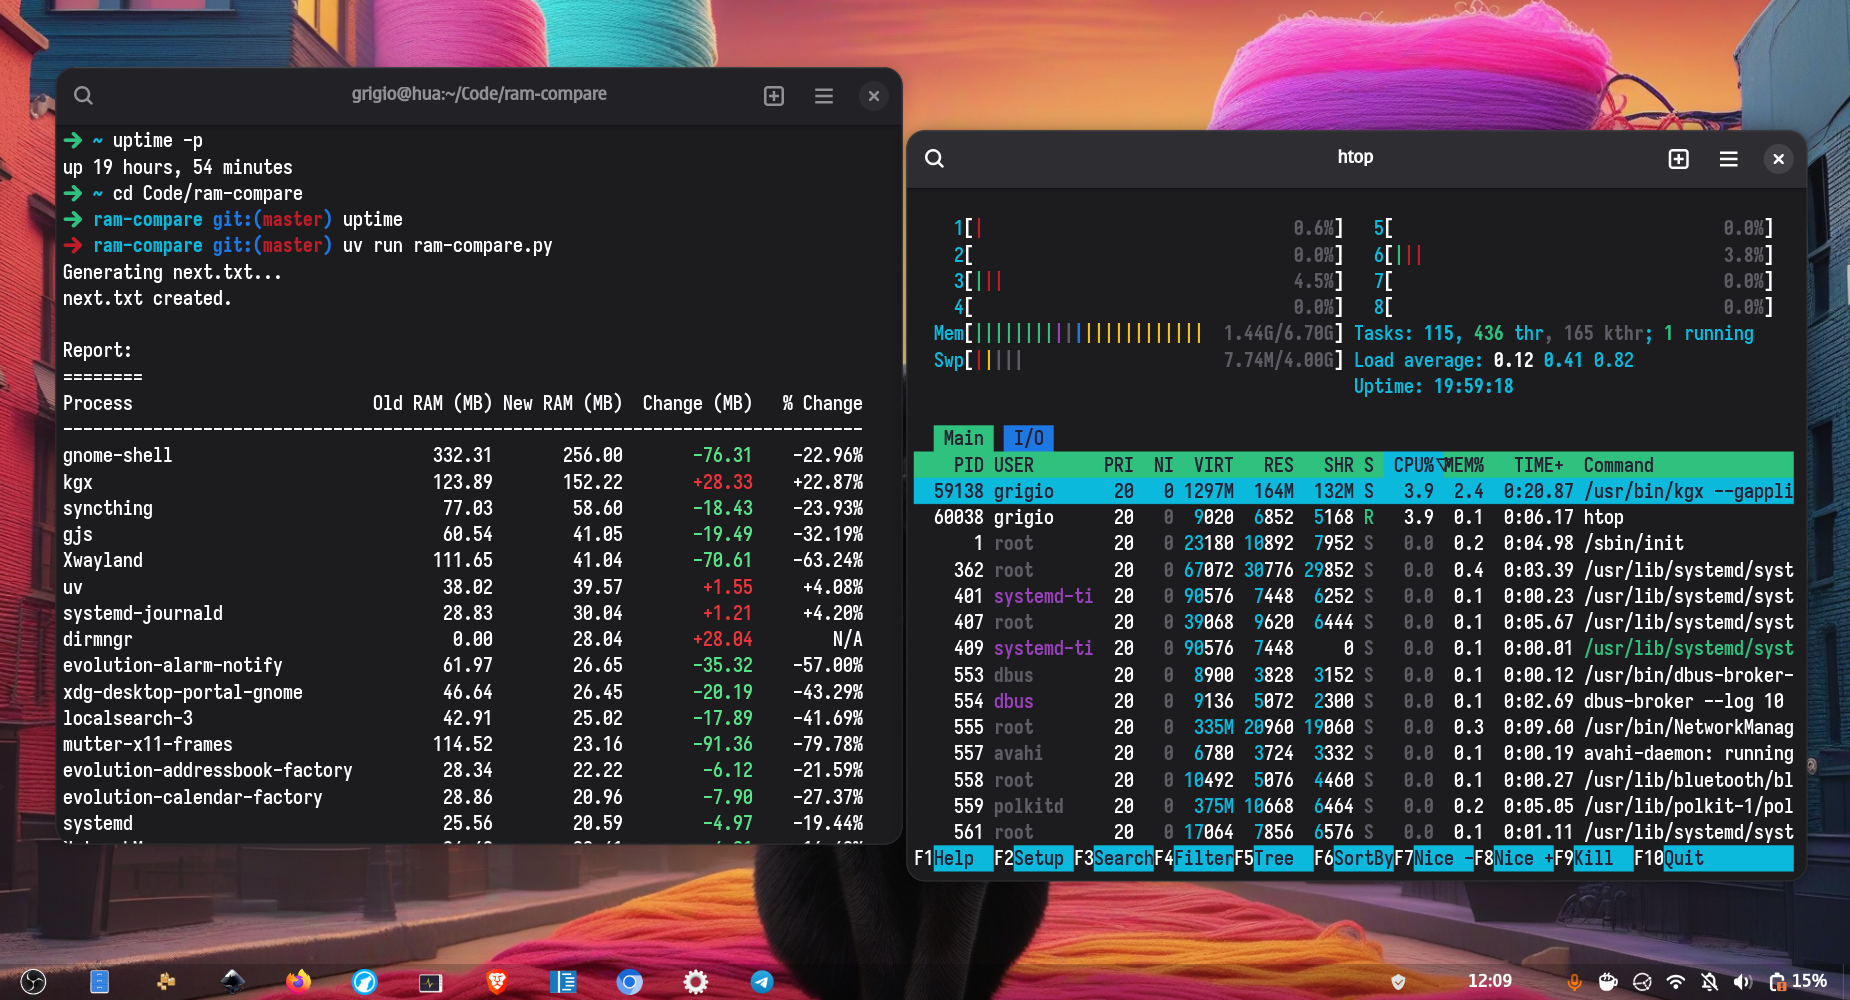The image size is (1850, 1000).
Task: Open Inkscape from the dock
Action: [232, 982]
